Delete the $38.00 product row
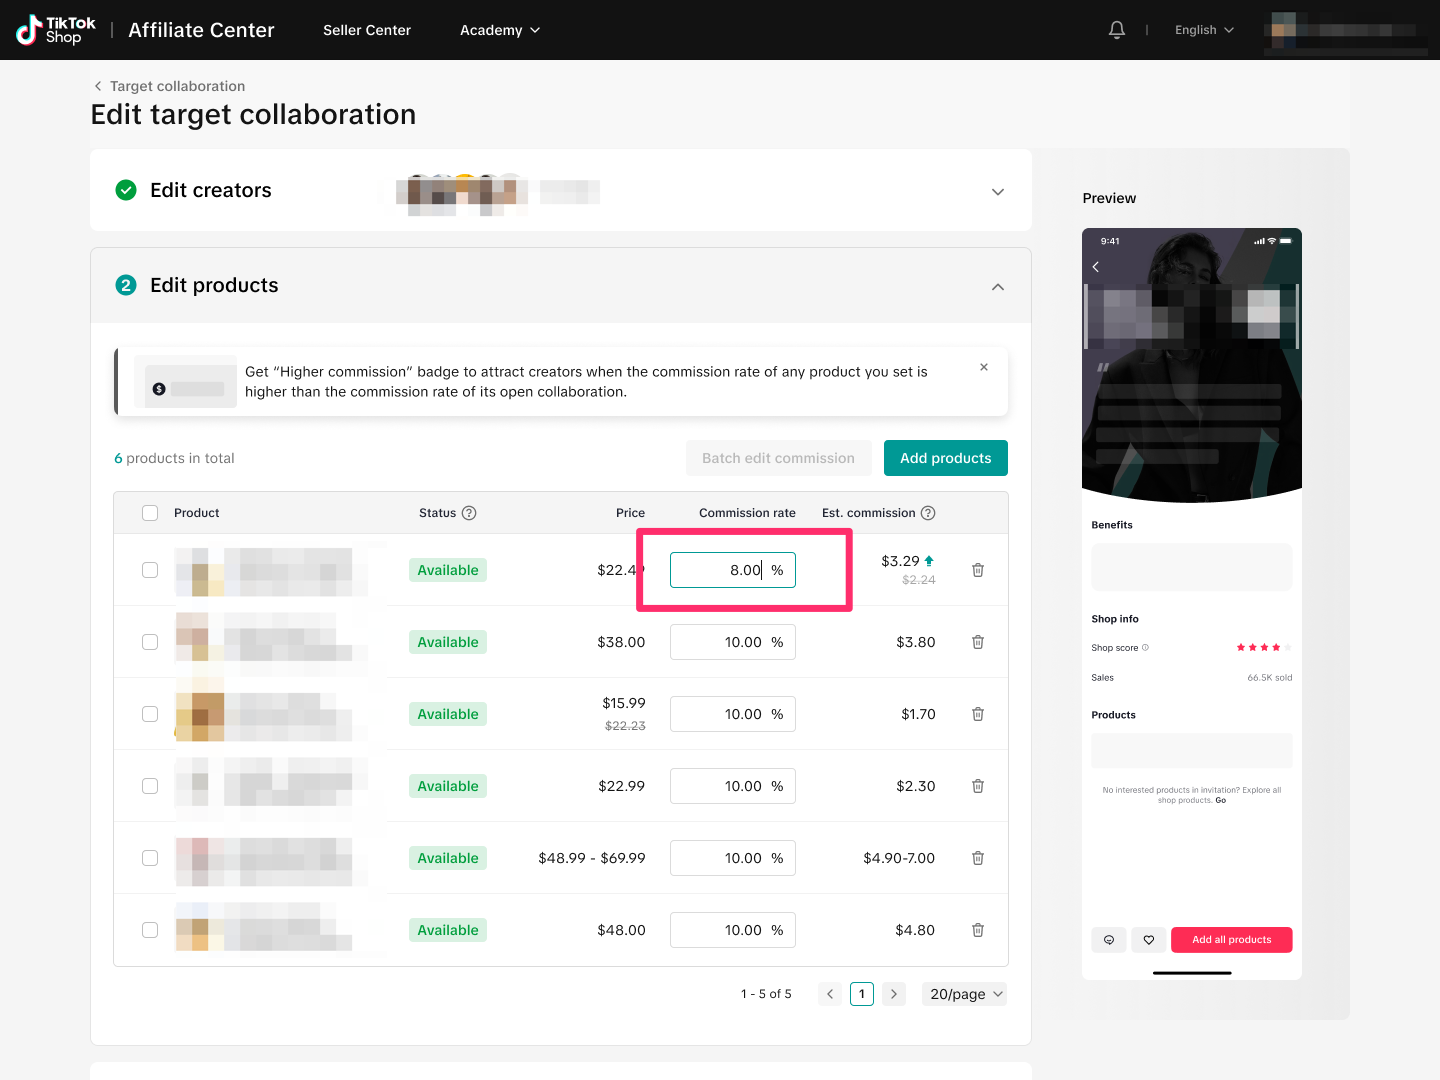Viewport: 1440px width, 1080px height. click(x=978, y=642)
